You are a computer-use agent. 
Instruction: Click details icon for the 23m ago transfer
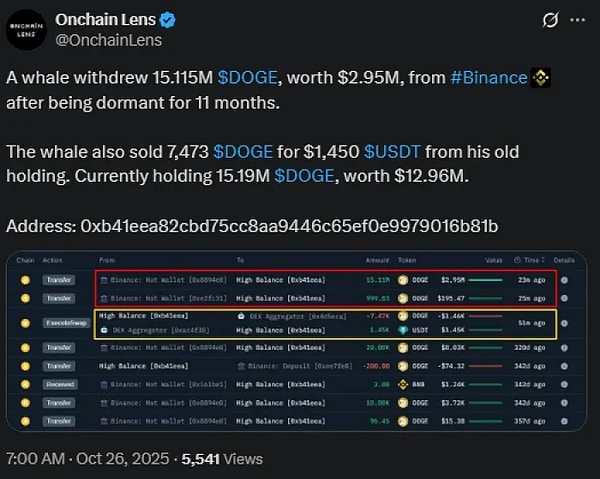(x=566, y=282)
